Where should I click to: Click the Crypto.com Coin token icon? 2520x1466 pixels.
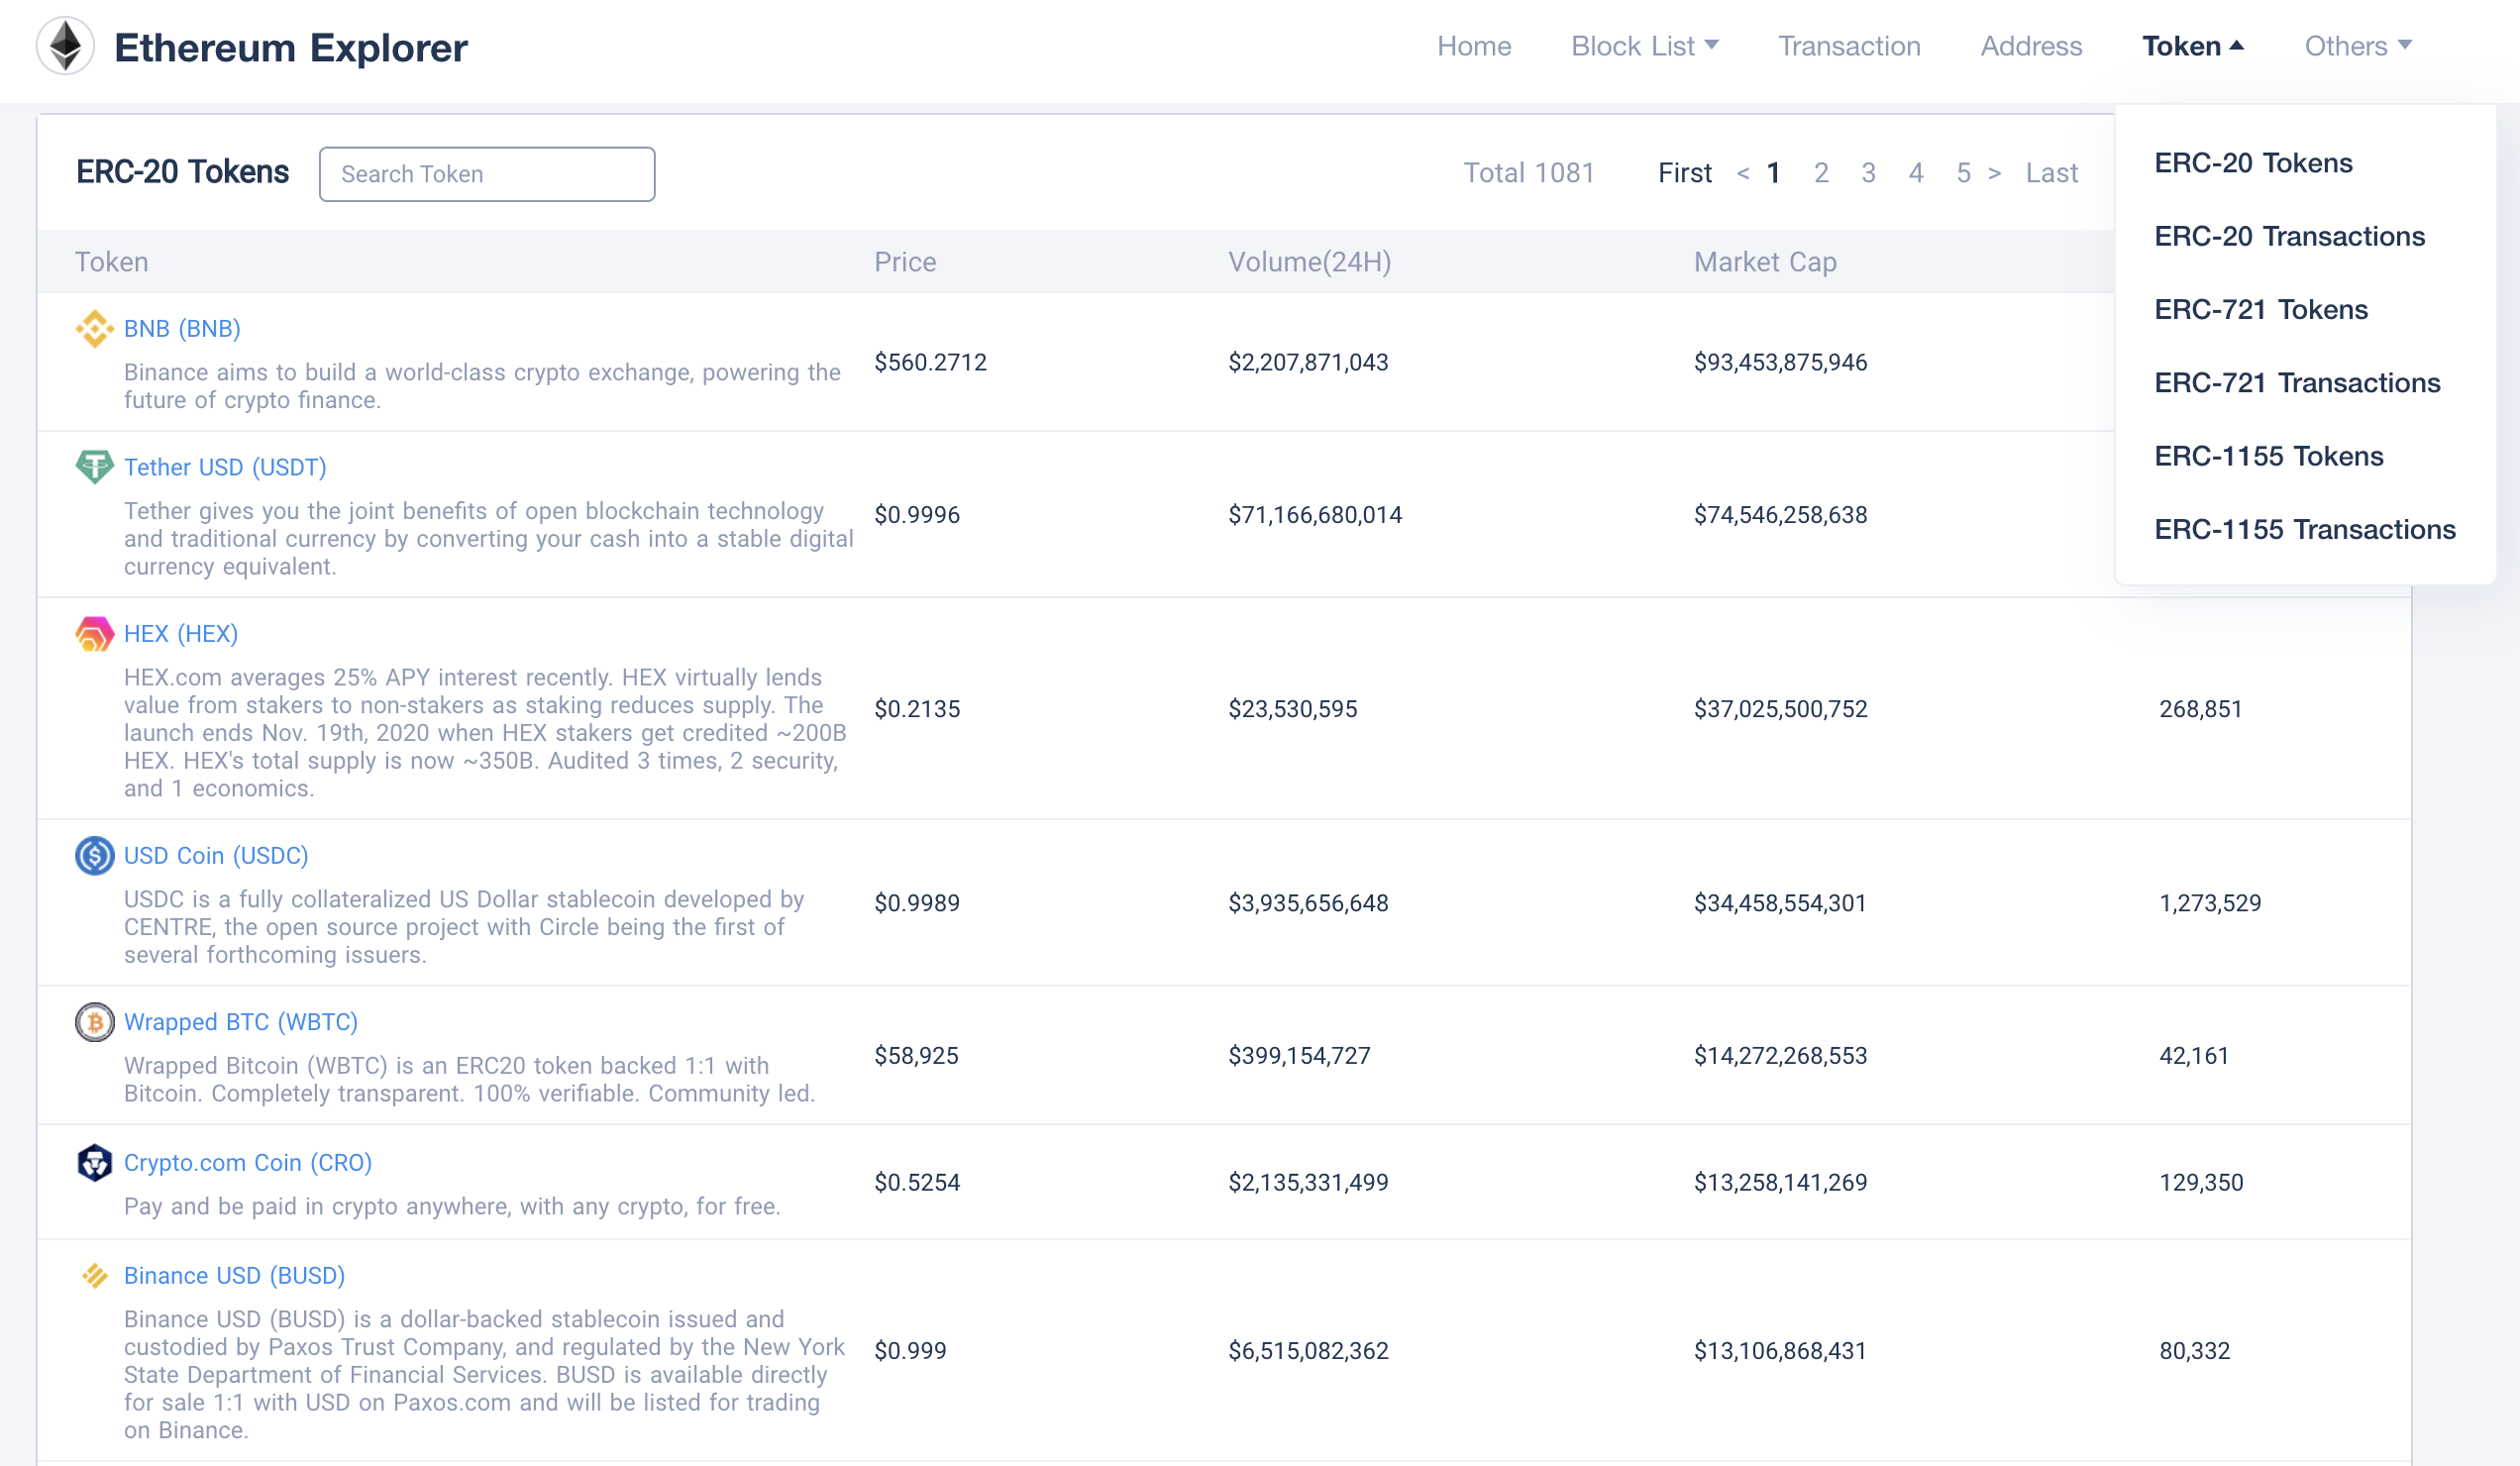click(94, 1163)
